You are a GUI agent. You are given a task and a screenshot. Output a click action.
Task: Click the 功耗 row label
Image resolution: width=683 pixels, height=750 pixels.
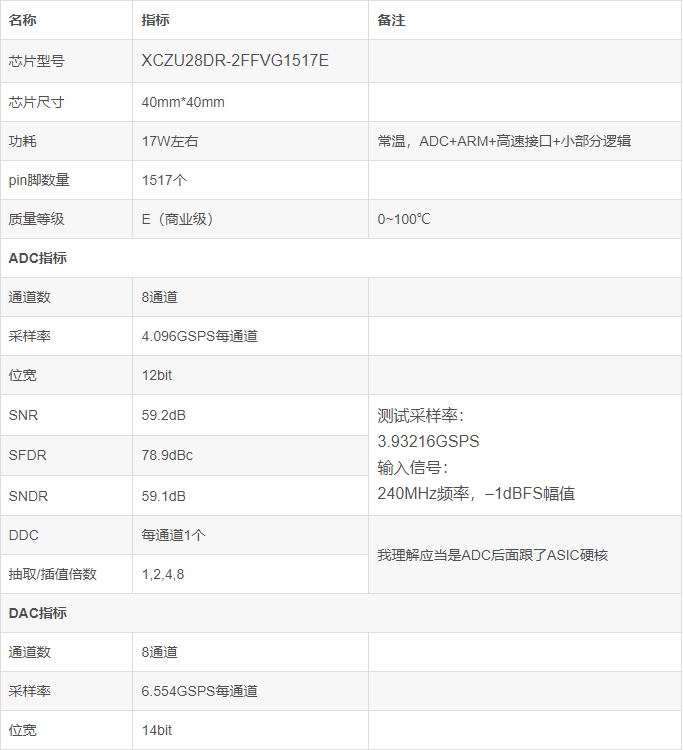point(22,141)
